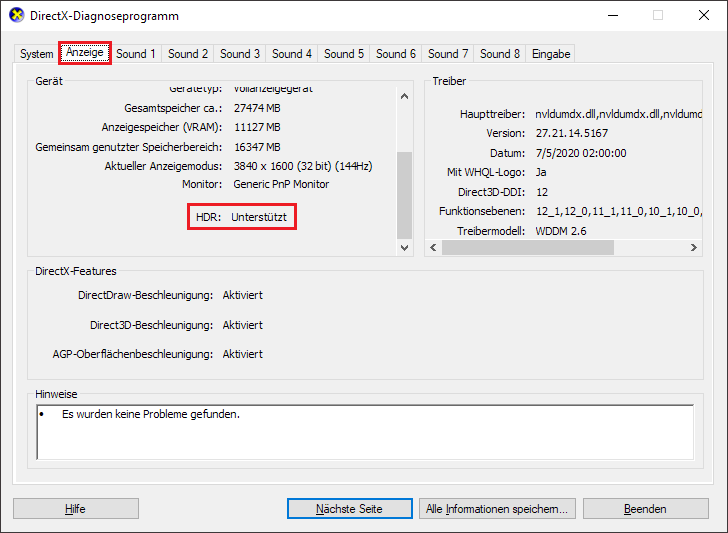Click the Datum value 7/5/2020 02:00:00
This screenshot has height=533, width=728.
[x=581, y=153]
